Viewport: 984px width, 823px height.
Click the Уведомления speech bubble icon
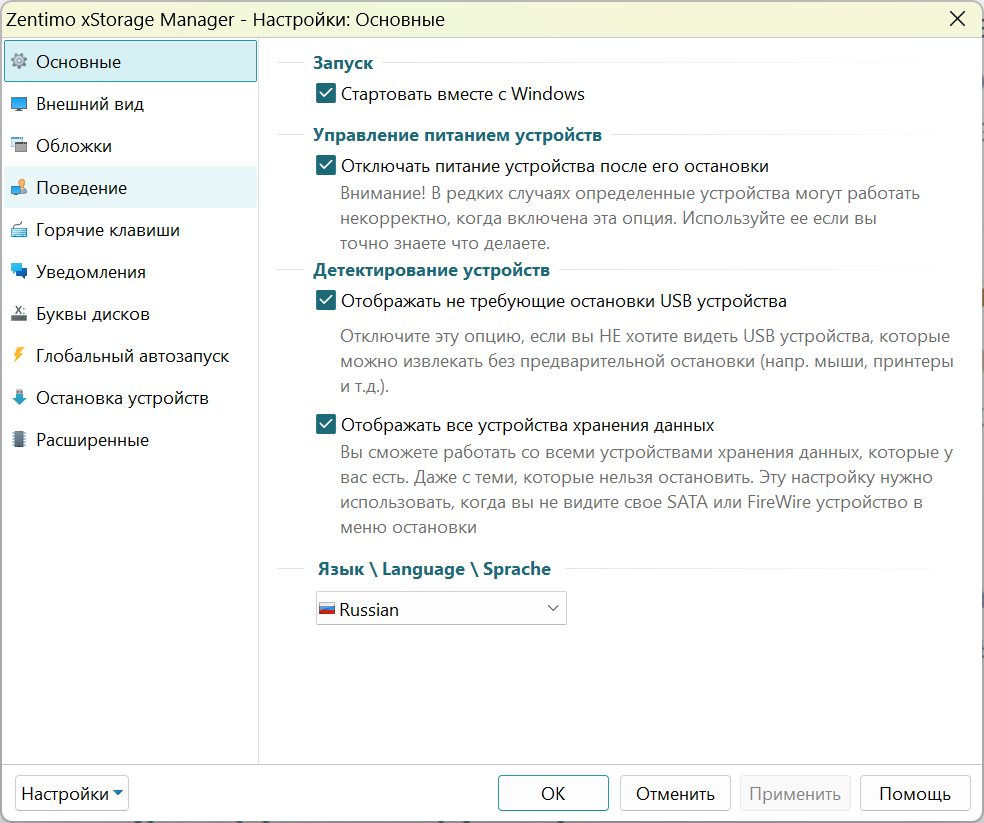[x=19, y=271]
